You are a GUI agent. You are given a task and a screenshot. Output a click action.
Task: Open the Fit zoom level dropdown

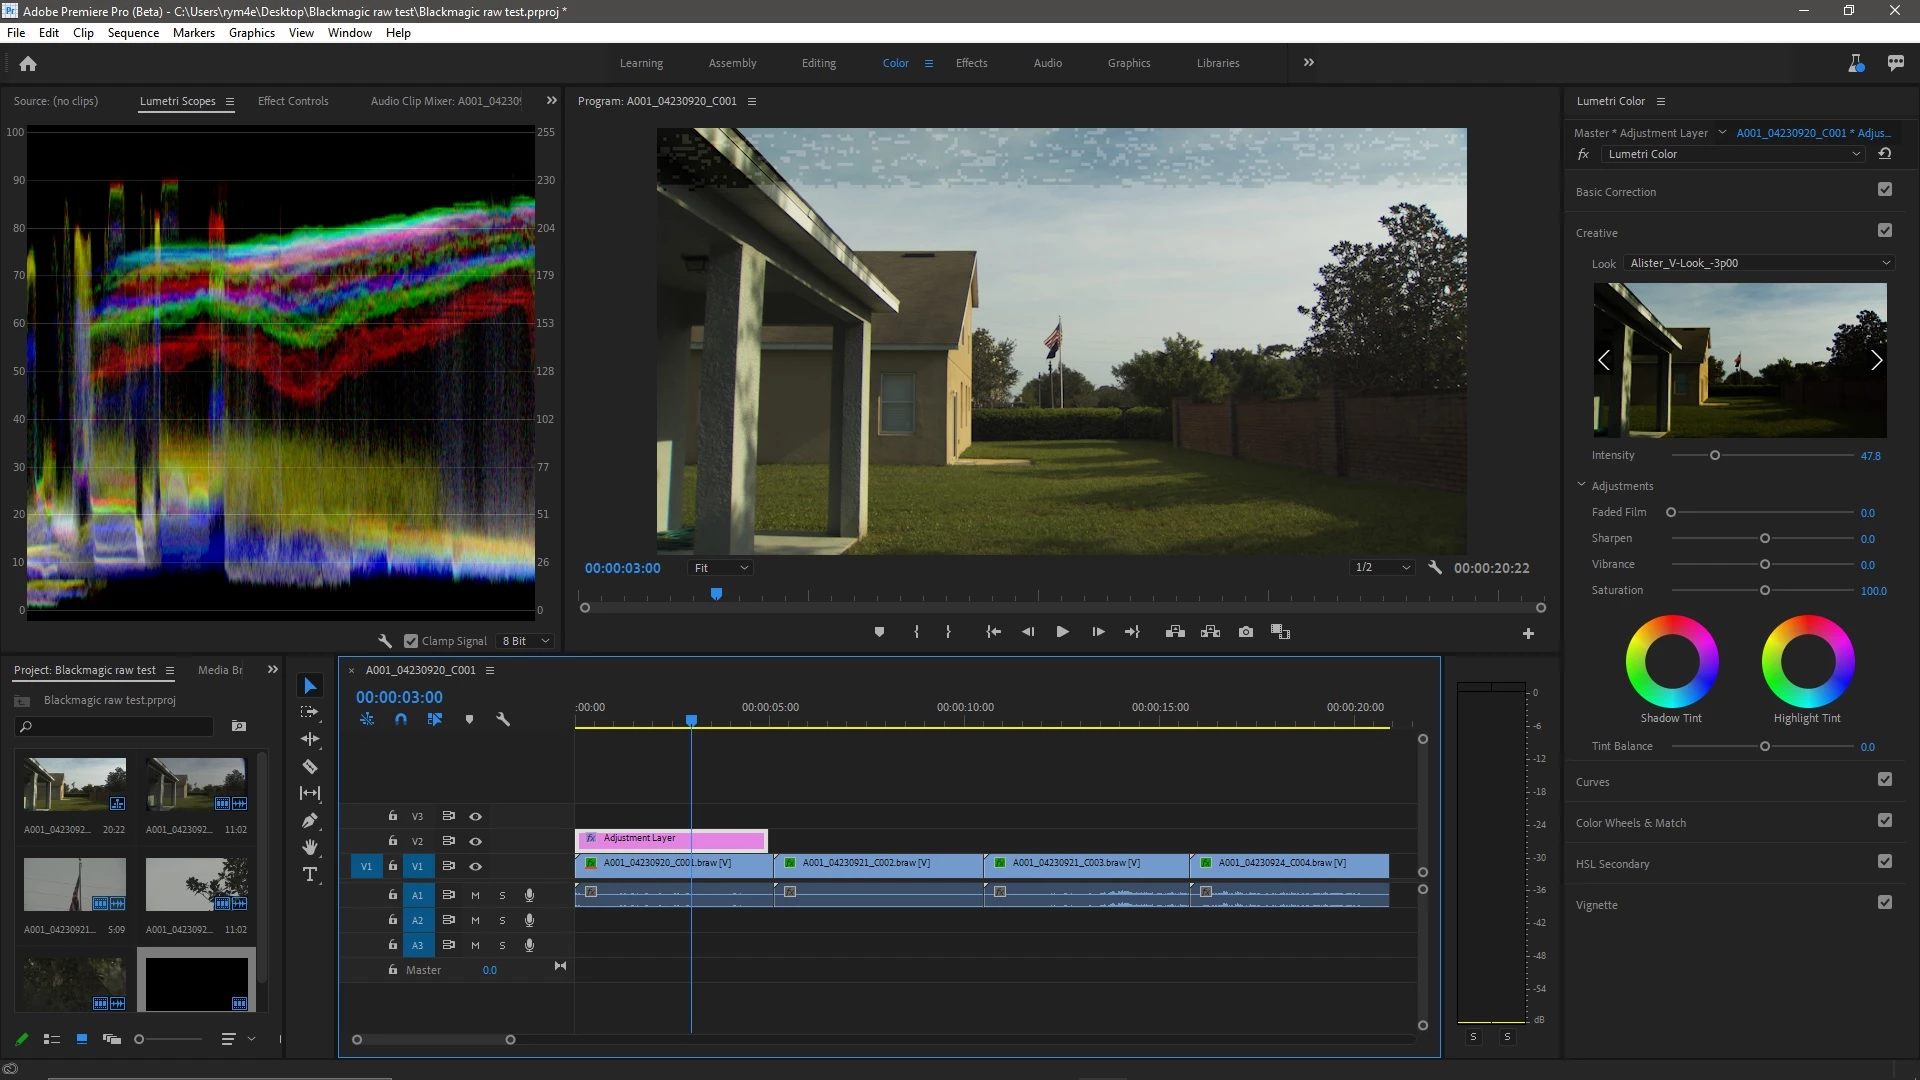point(721,568)
